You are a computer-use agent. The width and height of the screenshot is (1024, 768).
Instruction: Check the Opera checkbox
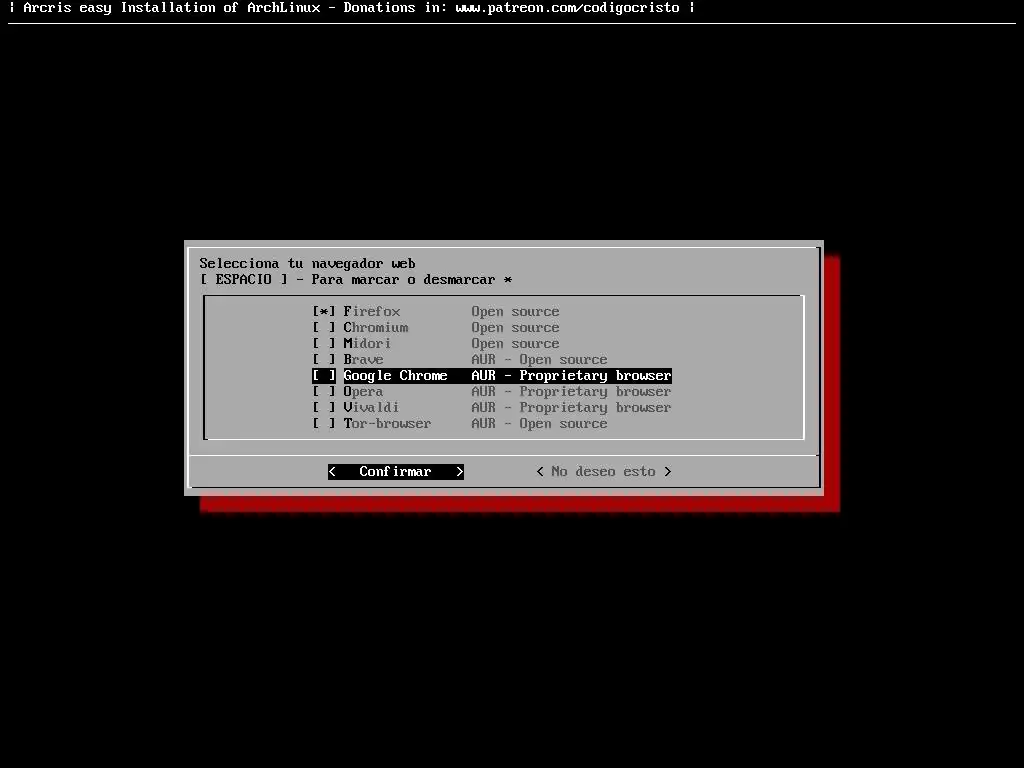click(x=324, y=392)
